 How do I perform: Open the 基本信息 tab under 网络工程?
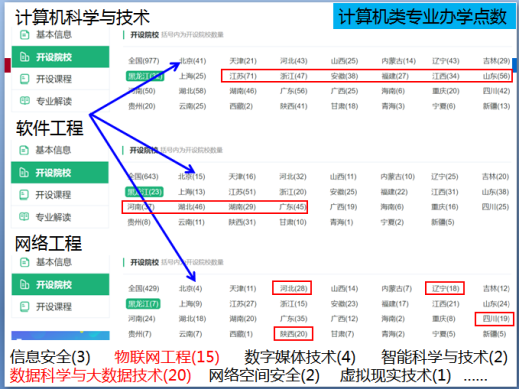pyautogui.click(x=60, y=262)
